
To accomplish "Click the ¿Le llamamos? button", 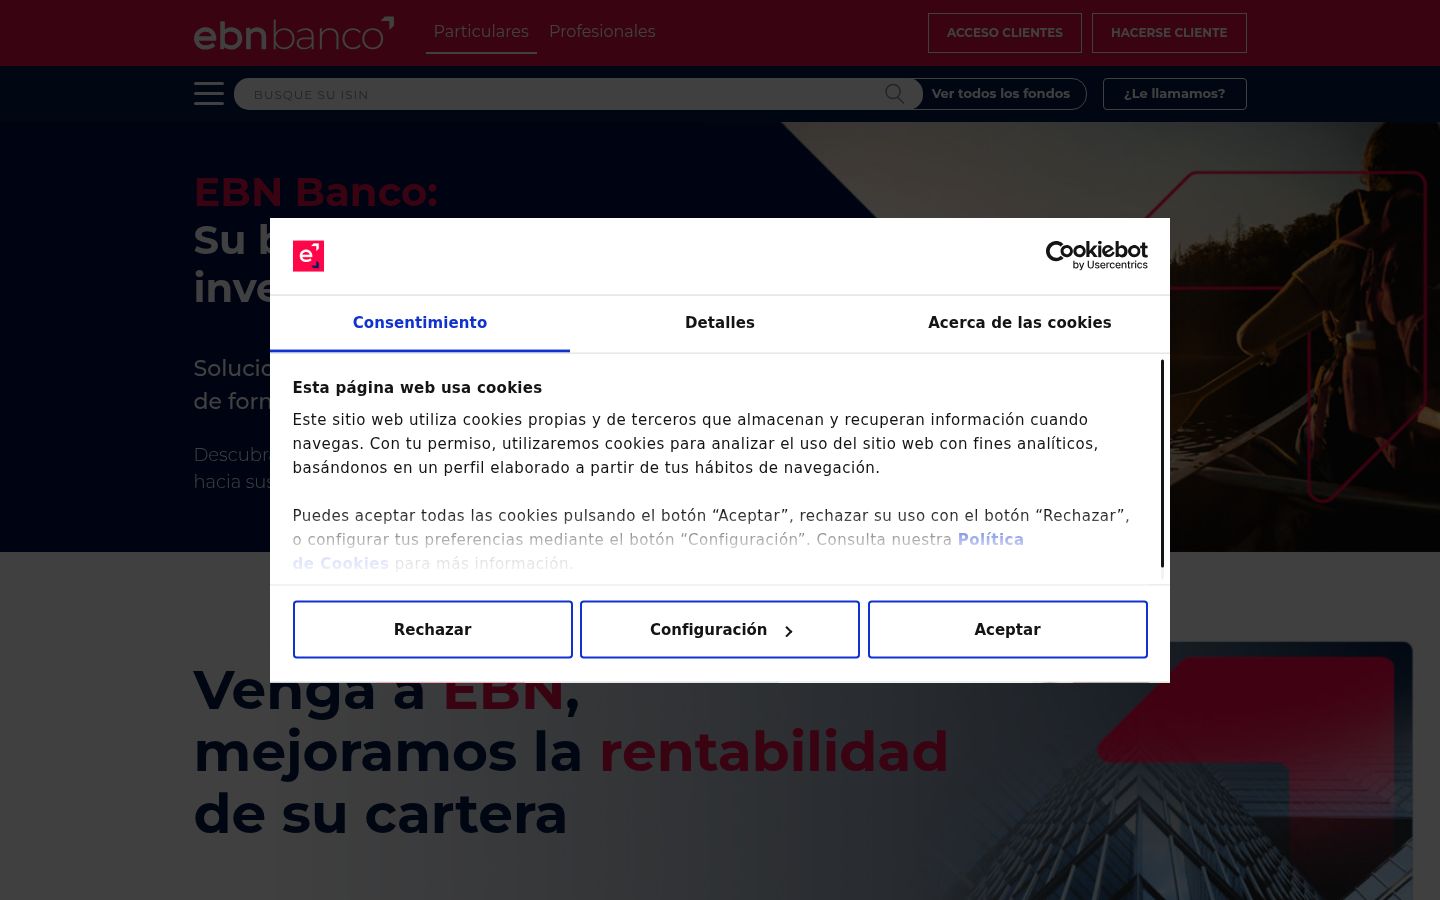I will tap(1175, 94).
